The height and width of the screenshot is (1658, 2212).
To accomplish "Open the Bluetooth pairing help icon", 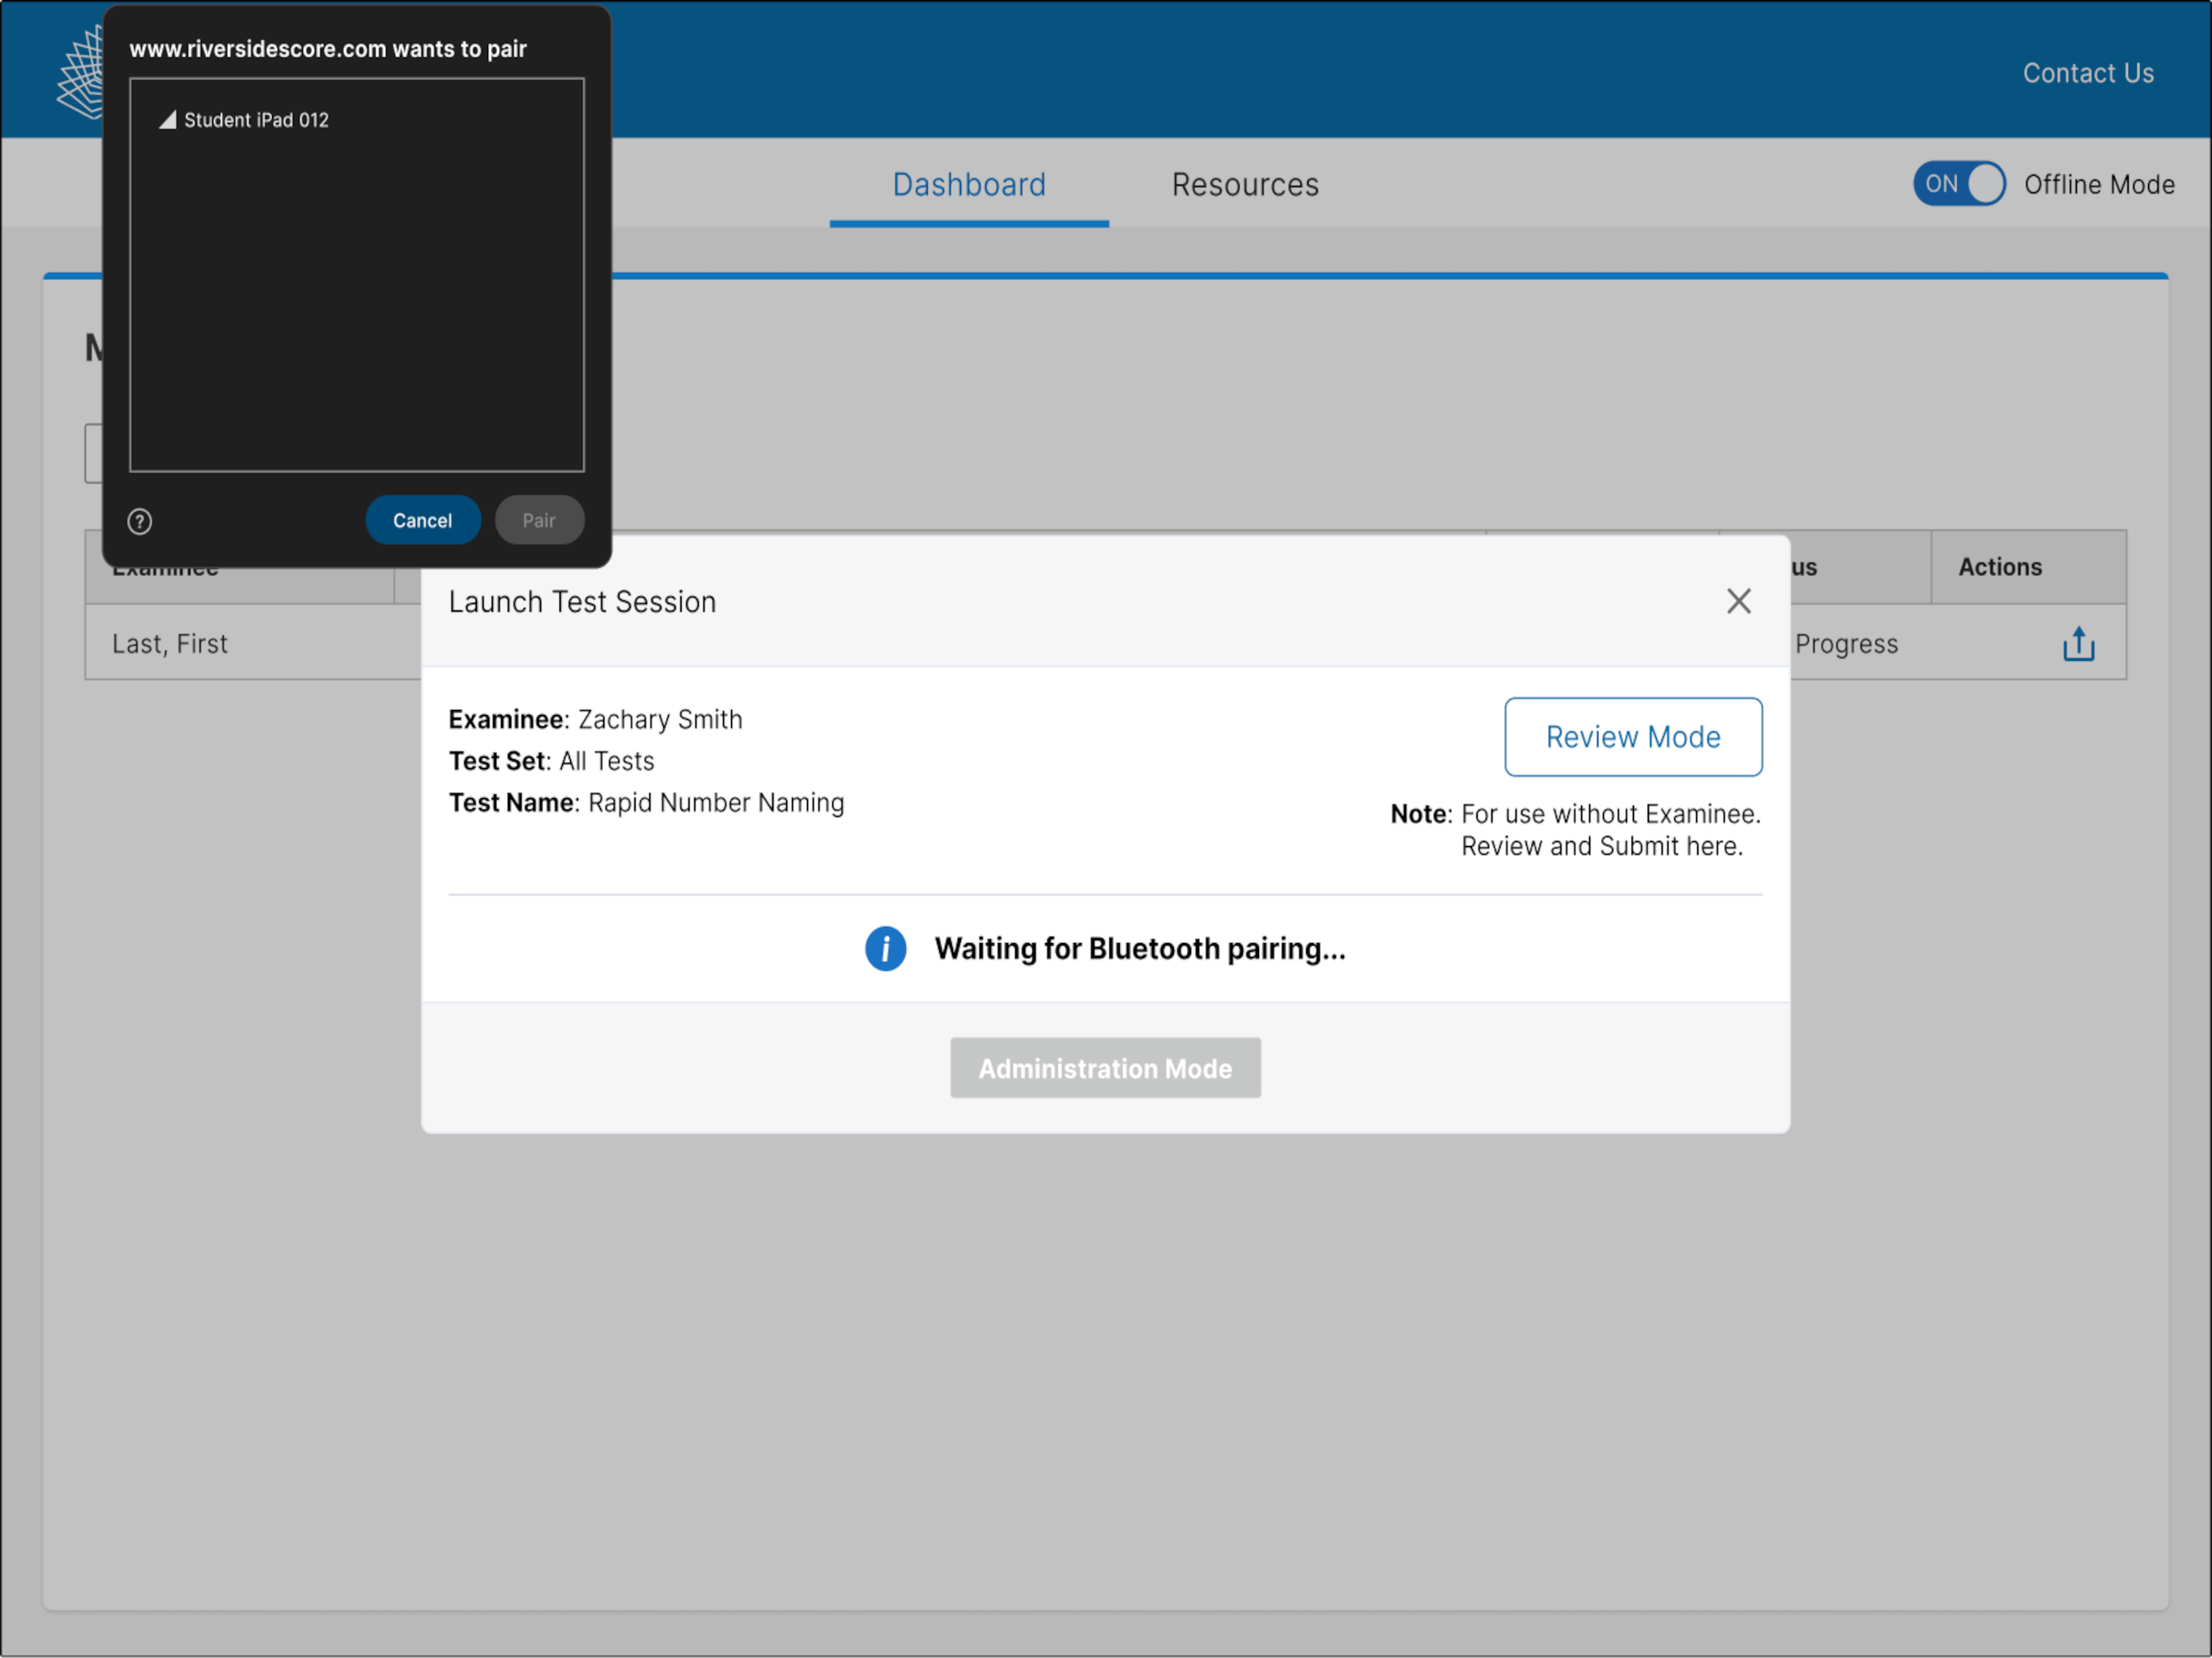I will tap(140, 521).
